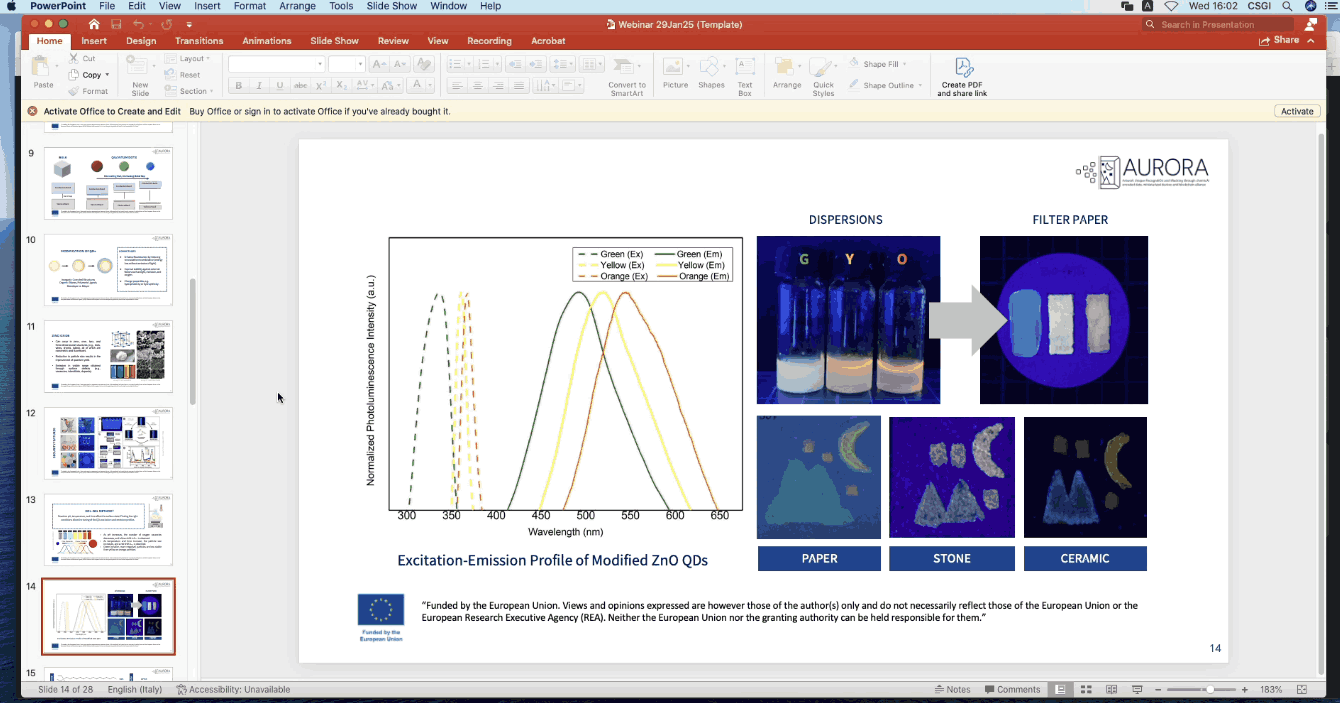Switch to Reading View from the status bar

point(1111,690)
